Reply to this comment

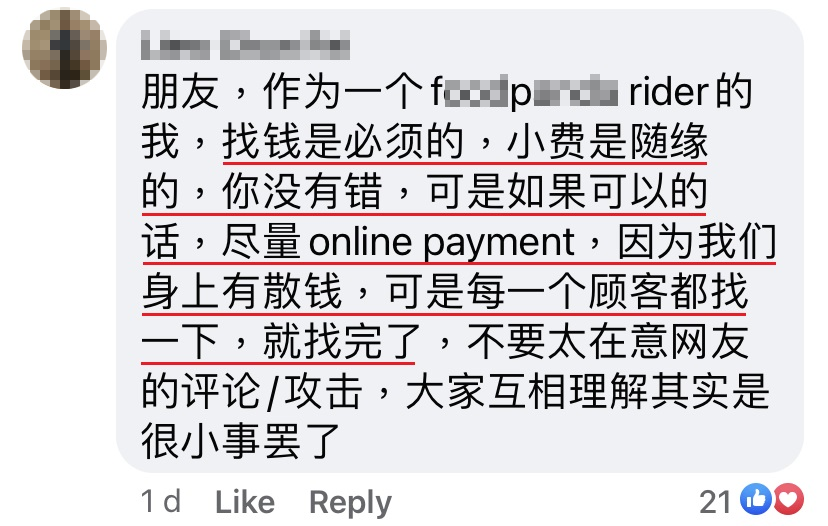click(350, 502)
